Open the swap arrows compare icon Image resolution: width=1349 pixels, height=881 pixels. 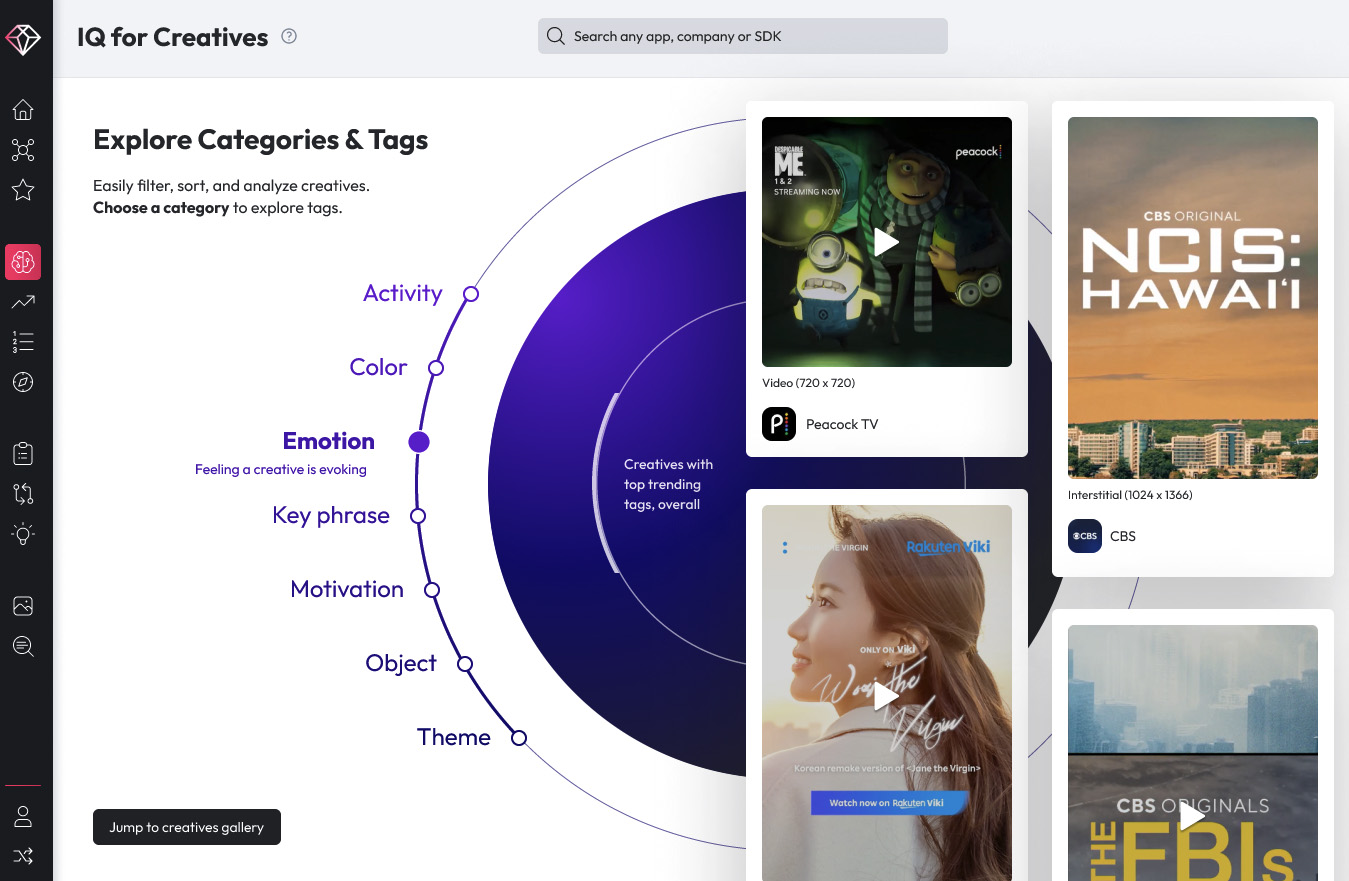point(23,494)
